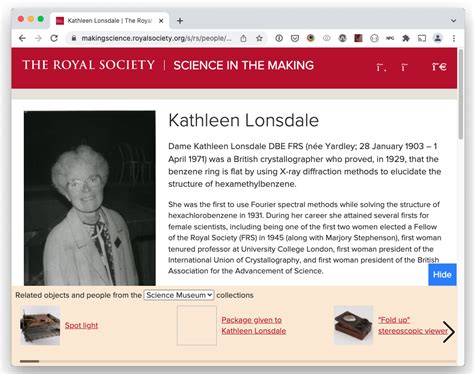The height and width of the screenshot is (374, 474).
Task: Click the paragraph starting 'Dame Kathleen Lonsdale DBE FRS'
Action: coord(305,165)
